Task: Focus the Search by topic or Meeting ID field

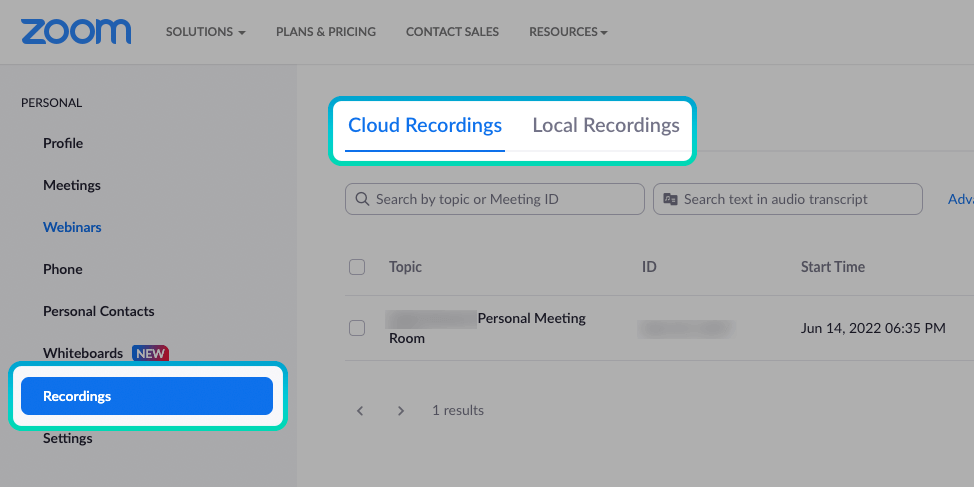Action: click(495, 199)
